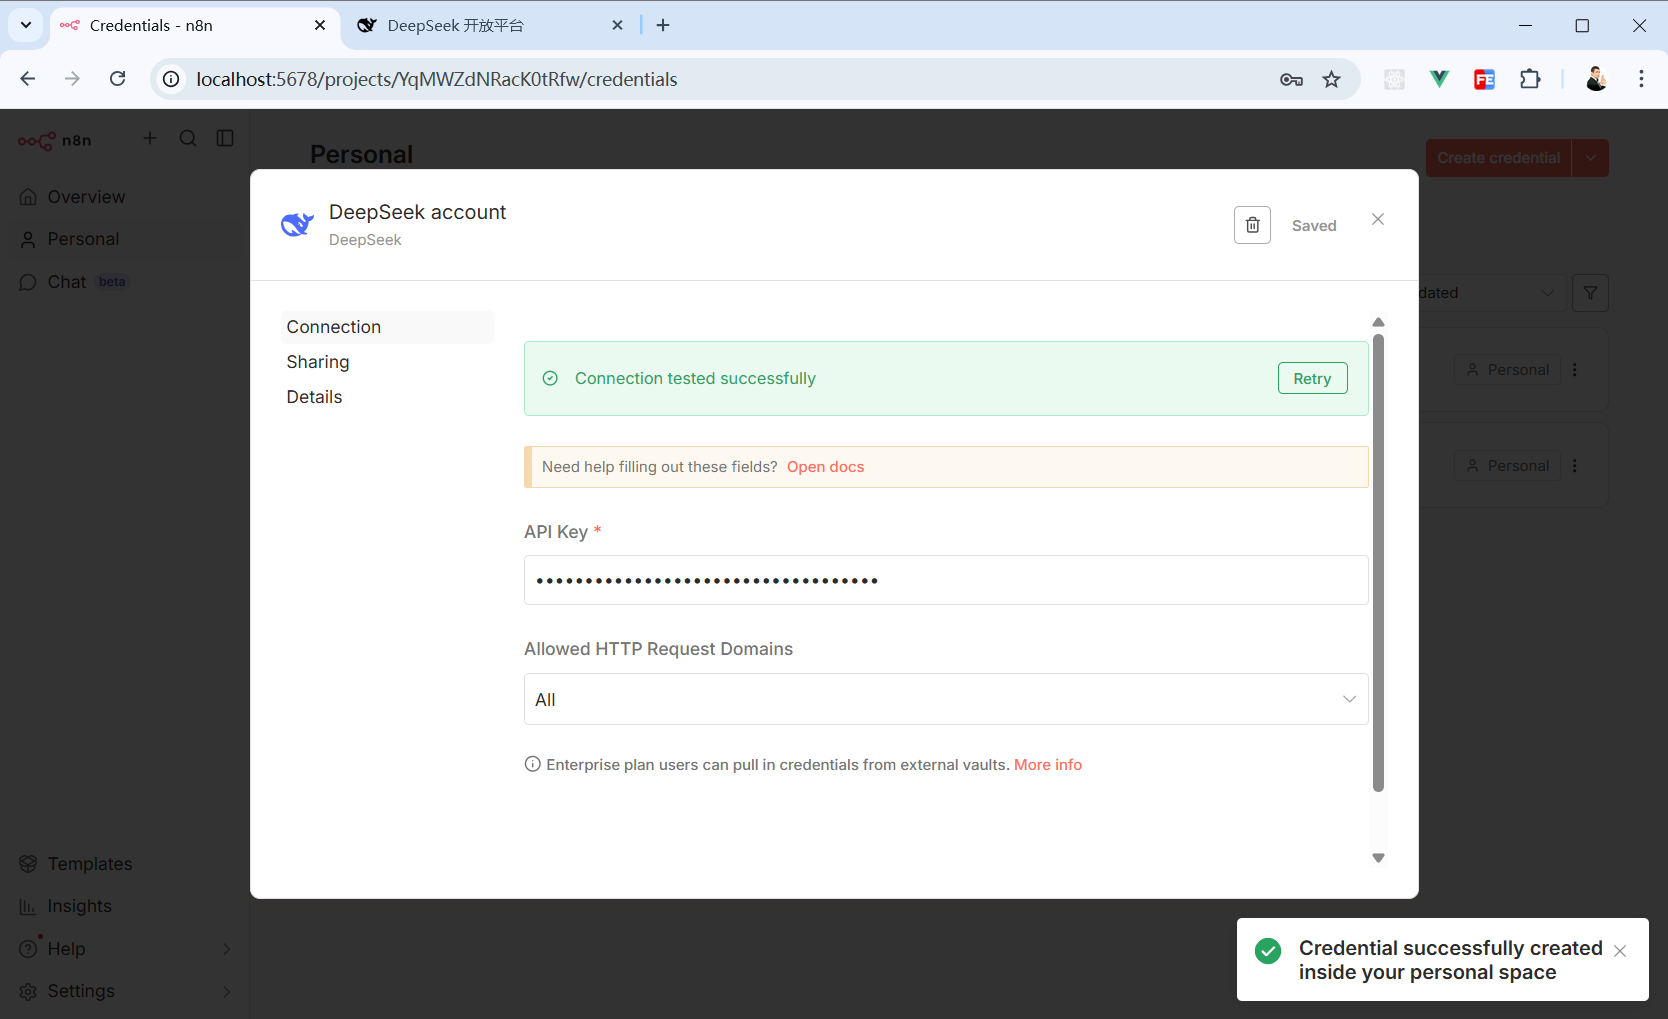The width and height of the screenshot is (1668, 1019).
Task: Dismiss the credential created notification
Action: point(1620,951)
